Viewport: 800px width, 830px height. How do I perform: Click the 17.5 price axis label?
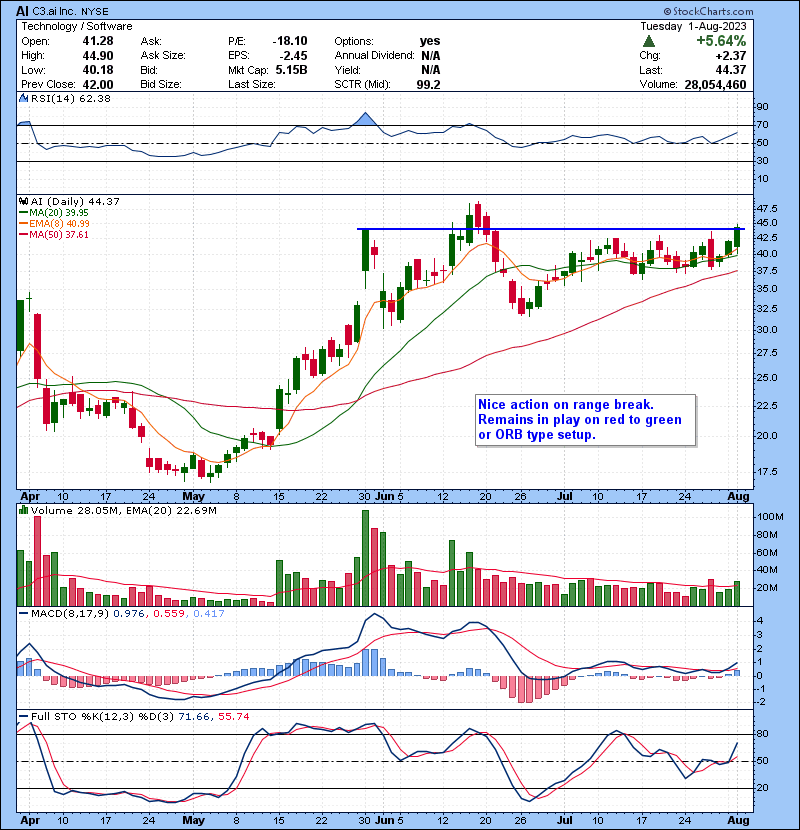pos(768,472)
